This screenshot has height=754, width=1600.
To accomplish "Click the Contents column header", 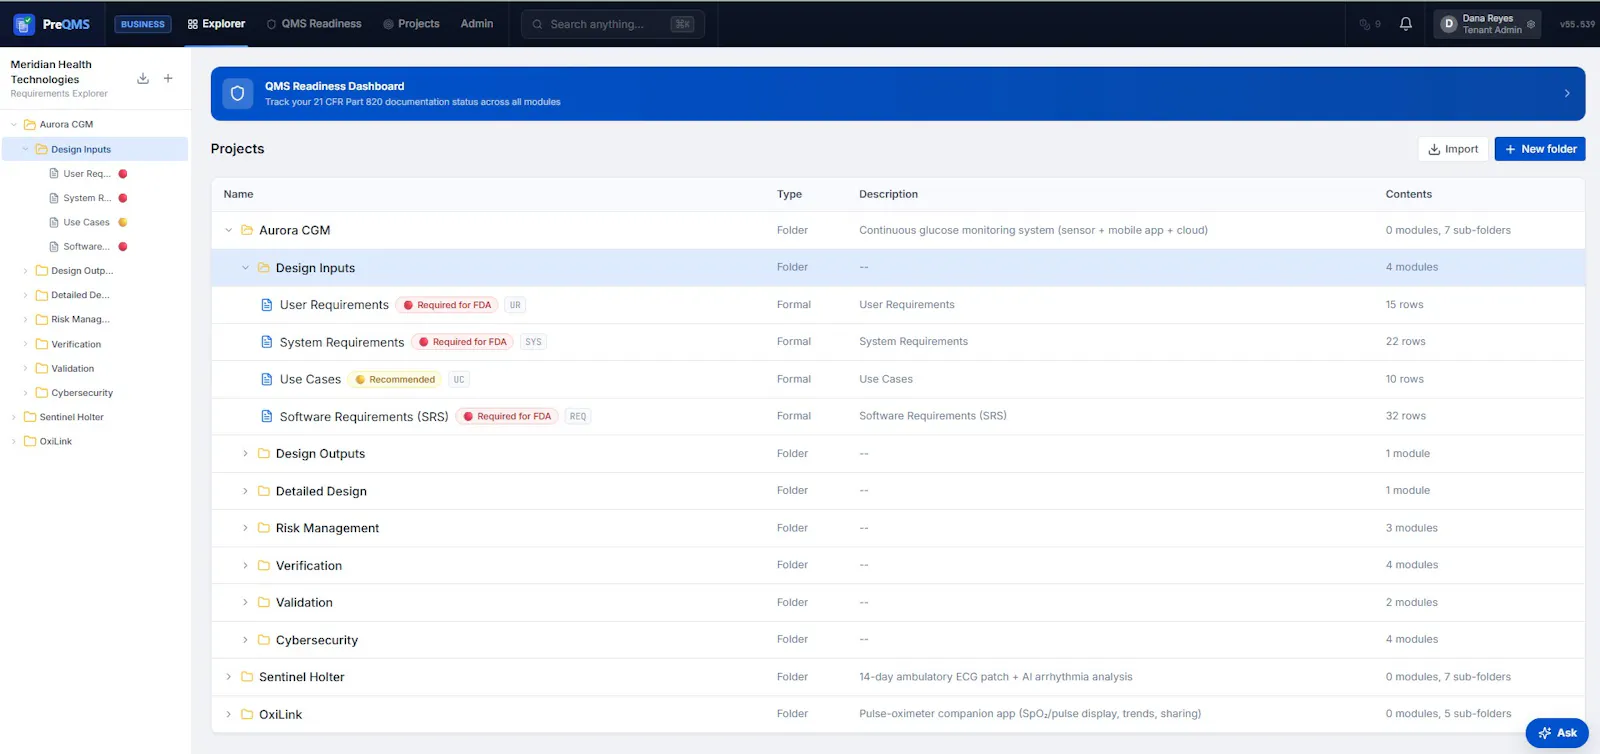I will [1408, 194].
